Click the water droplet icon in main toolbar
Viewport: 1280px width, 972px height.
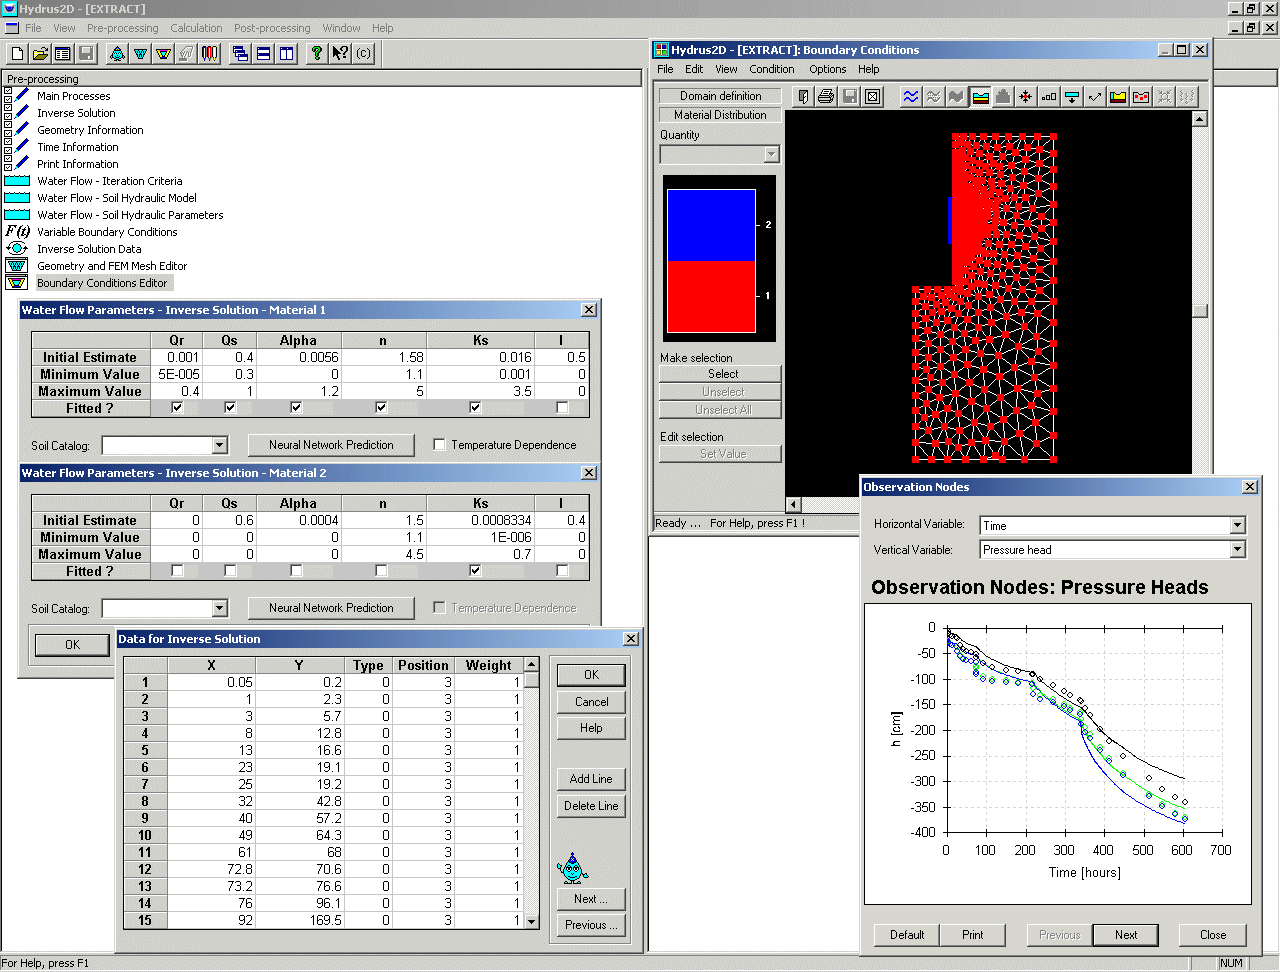118,54
